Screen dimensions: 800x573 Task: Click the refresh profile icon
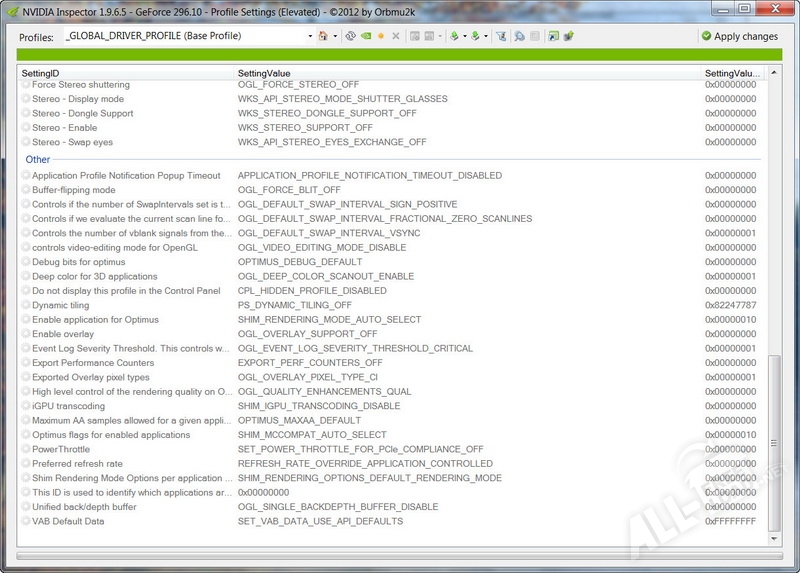[351, 36]
